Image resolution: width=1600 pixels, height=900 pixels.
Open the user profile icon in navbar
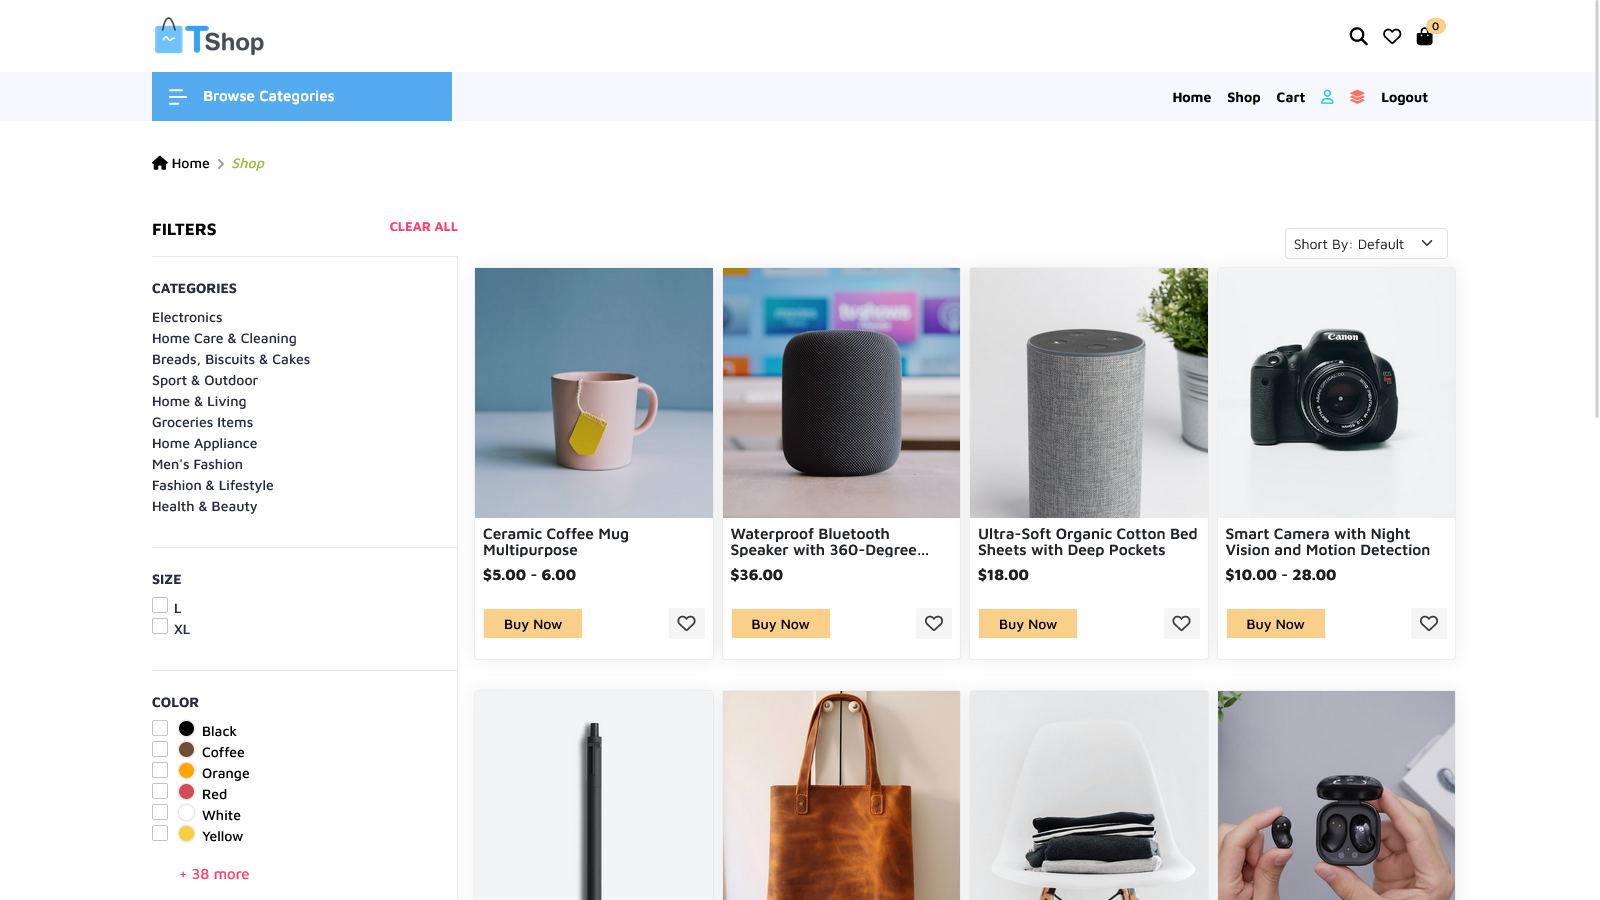pyautogui.click(x=1327, y=97)
